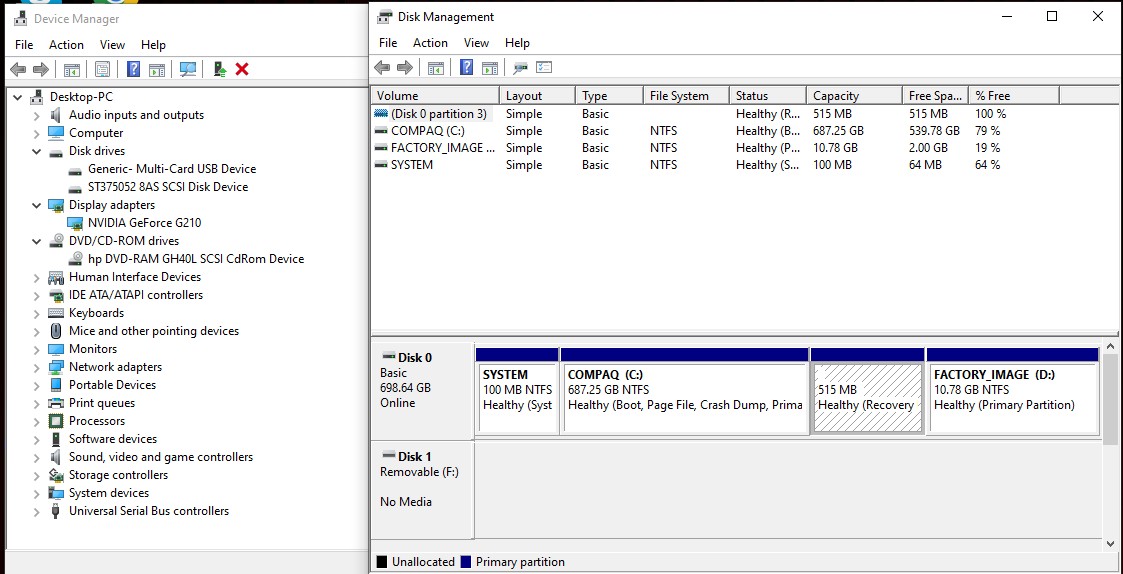Viewport: 1123px width, 574px height.
Task: Click the Help icon in Disk Management toolbar
Action: (466, 67)
